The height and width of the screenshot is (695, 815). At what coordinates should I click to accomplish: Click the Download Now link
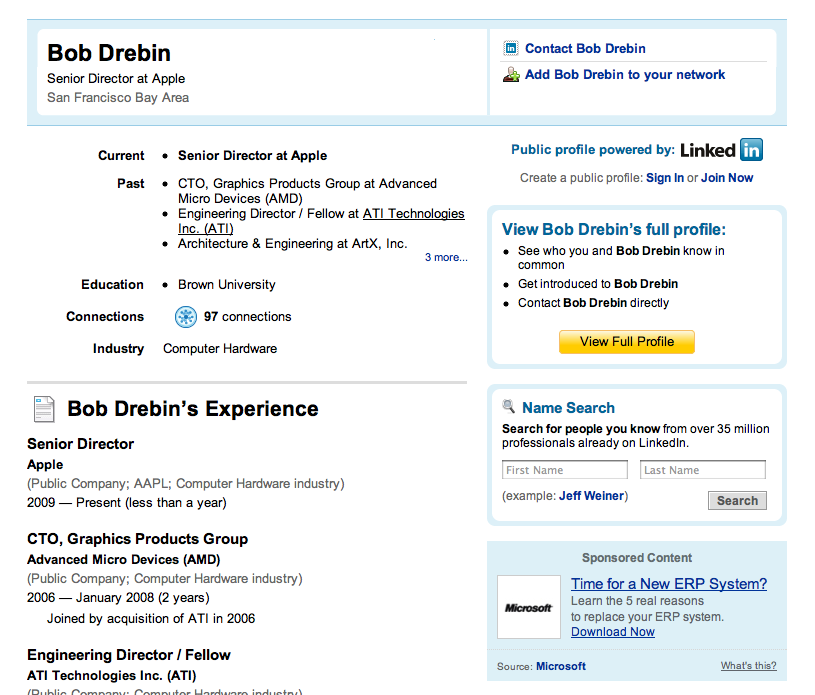(x=613, y=632)
